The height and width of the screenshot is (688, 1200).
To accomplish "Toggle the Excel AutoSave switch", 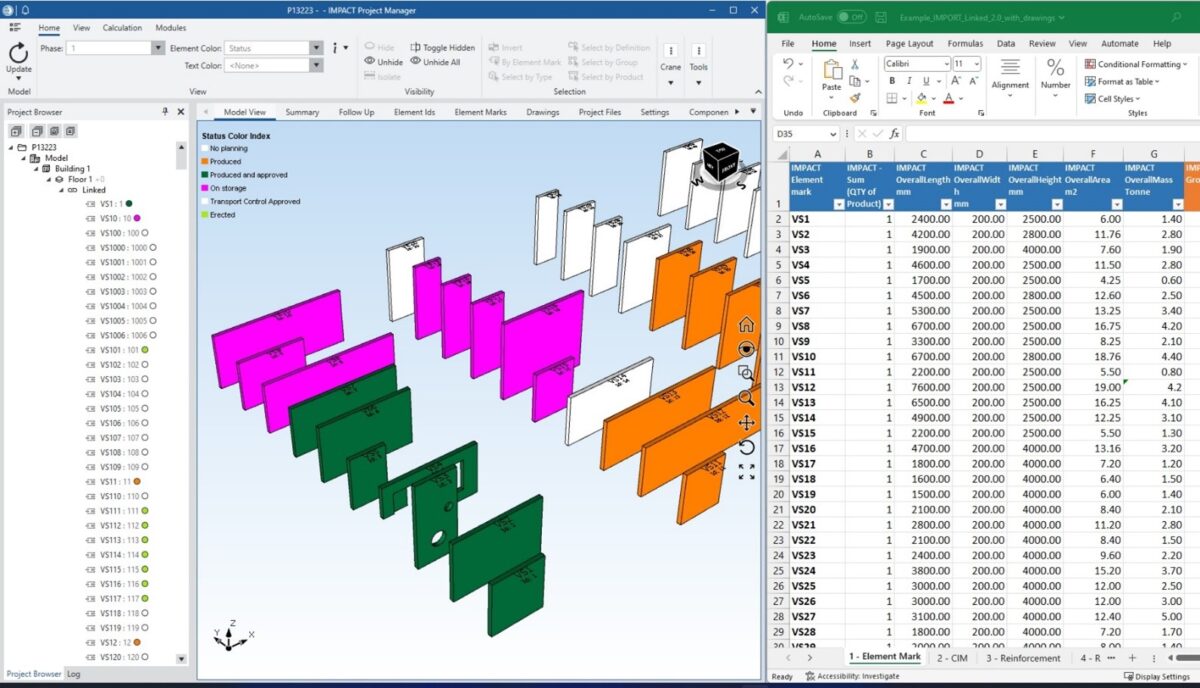I will [x=851, y=17].
